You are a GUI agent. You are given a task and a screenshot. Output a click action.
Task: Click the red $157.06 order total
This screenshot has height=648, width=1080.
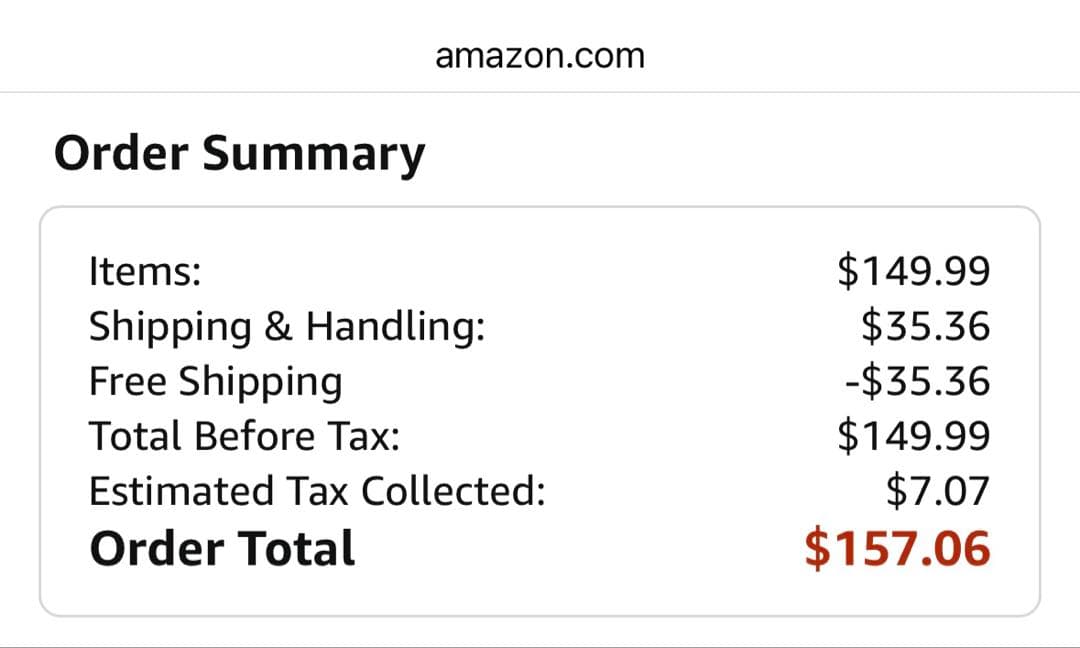coord(897,549)
